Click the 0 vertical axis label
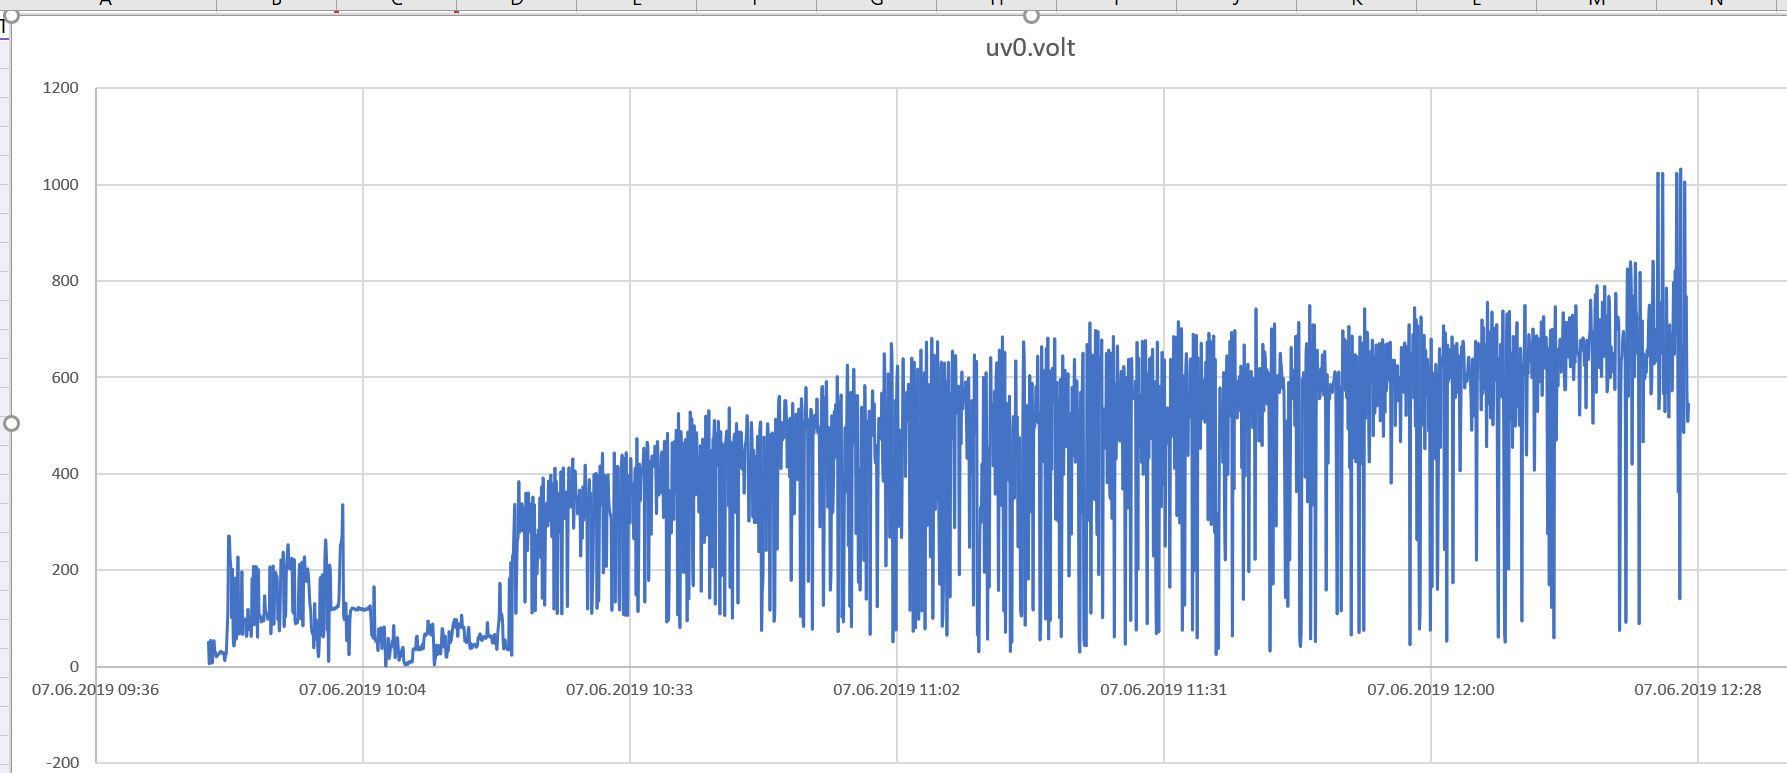1787x773 pixels. (74, 667)
